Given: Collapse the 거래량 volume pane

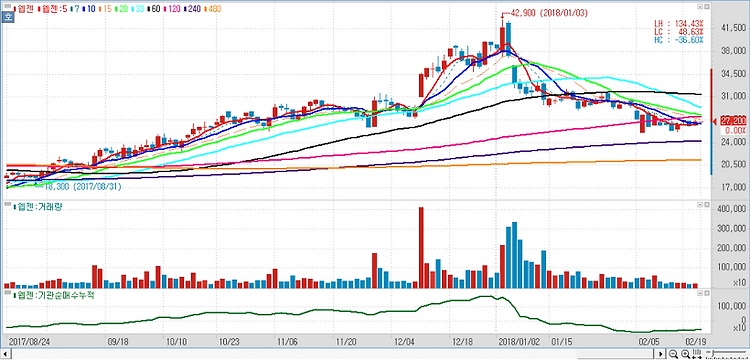Looking at the screenshot, I should 700,205.
